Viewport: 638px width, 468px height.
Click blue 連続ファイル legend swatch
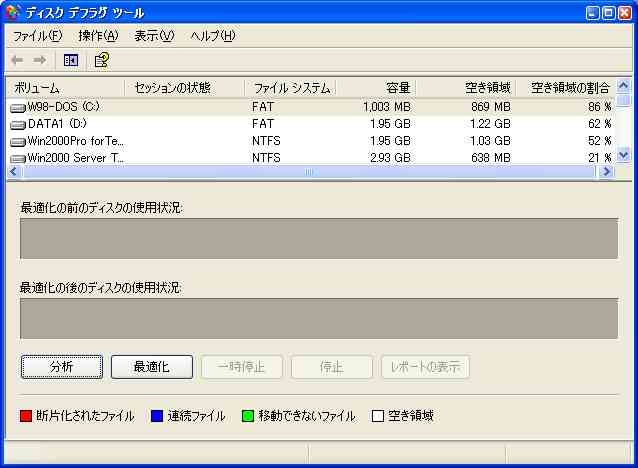pyautogui.click(x=157, y=416)
